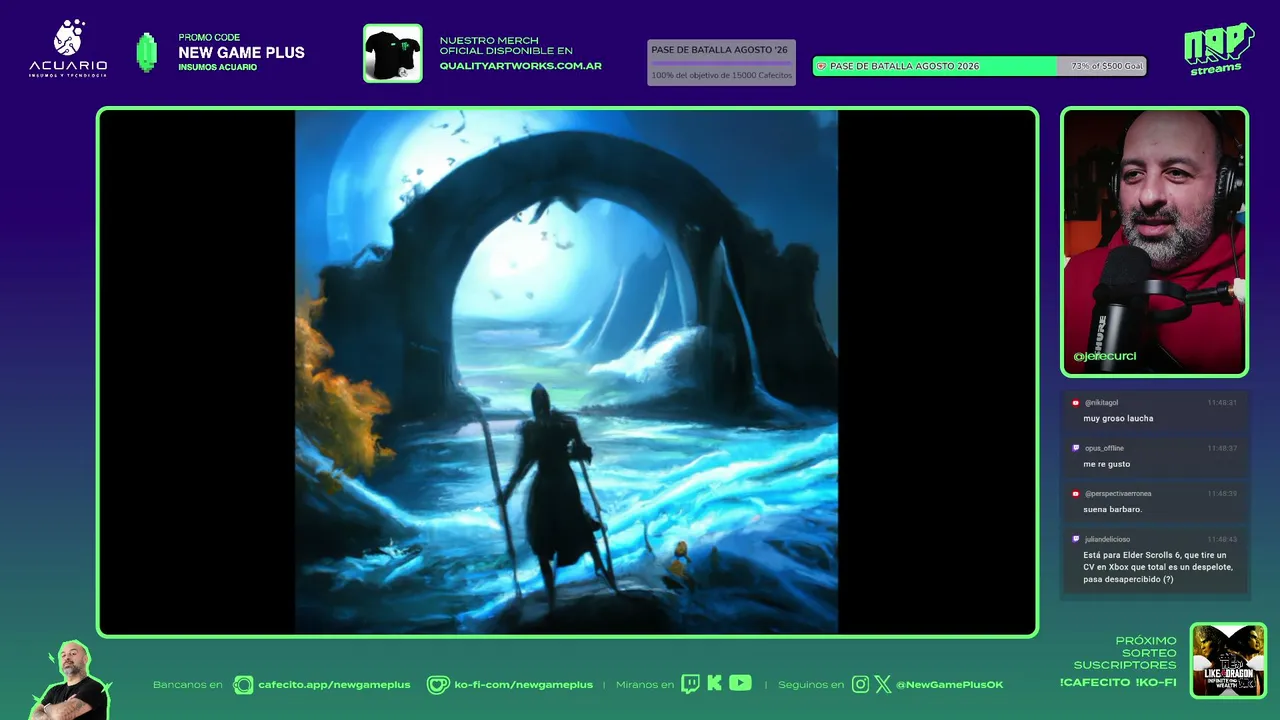Click the 'PROMO CODE' label

[209, 38]
